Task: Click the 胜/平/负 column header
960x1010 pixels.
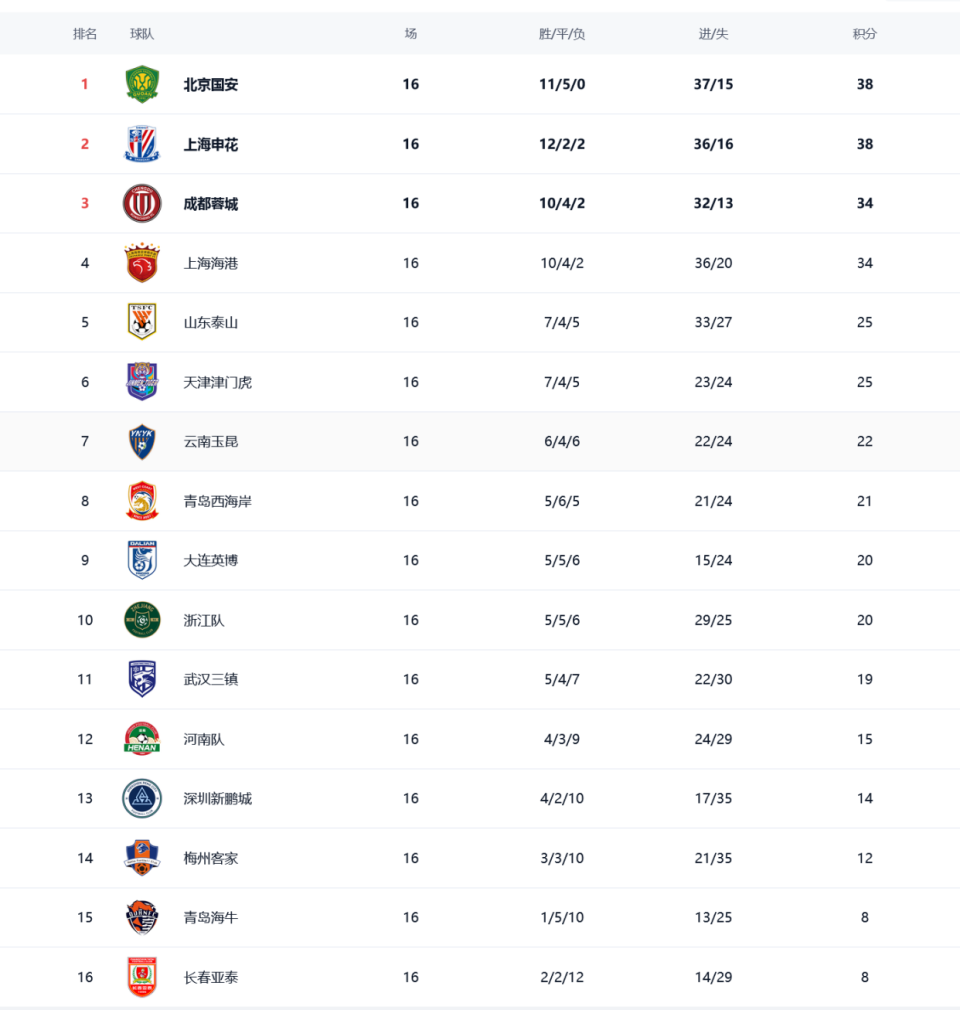Action: click(x=562, y=34)
